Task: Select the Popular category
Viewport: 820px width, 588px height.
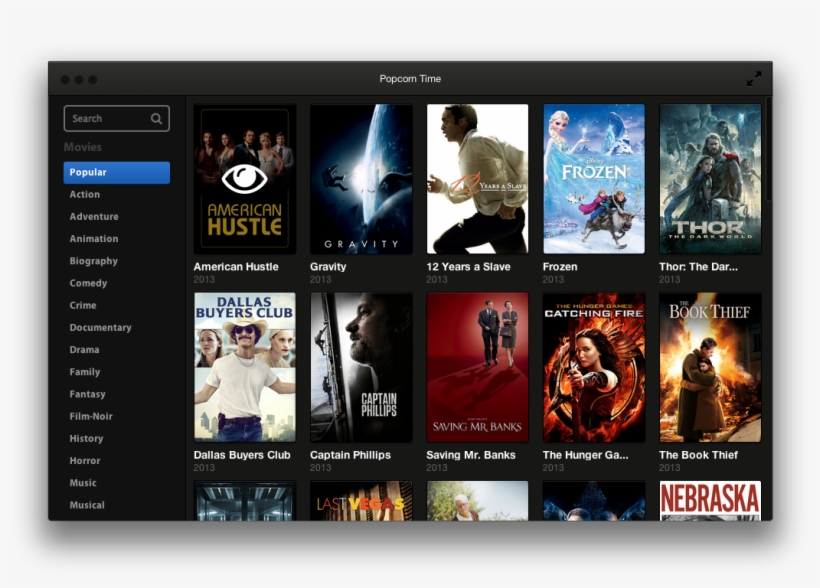Action: coord(117,172)
